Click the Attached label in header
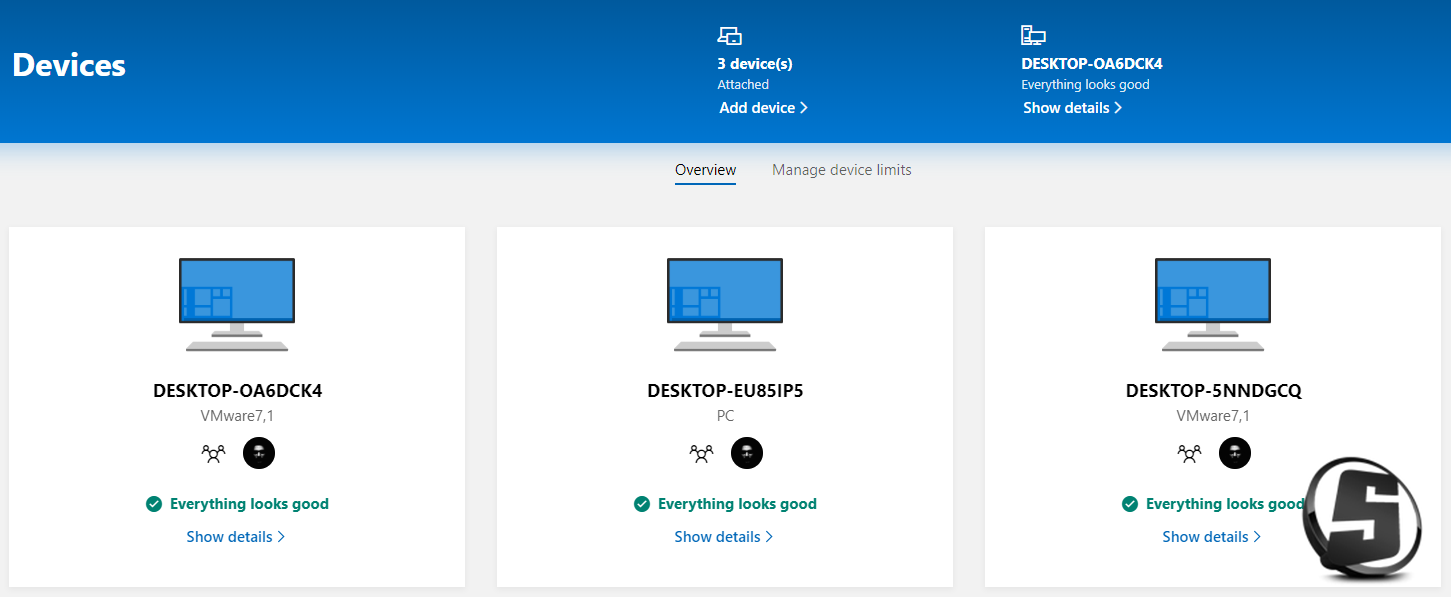1451x597 pixels. [743, 85]
